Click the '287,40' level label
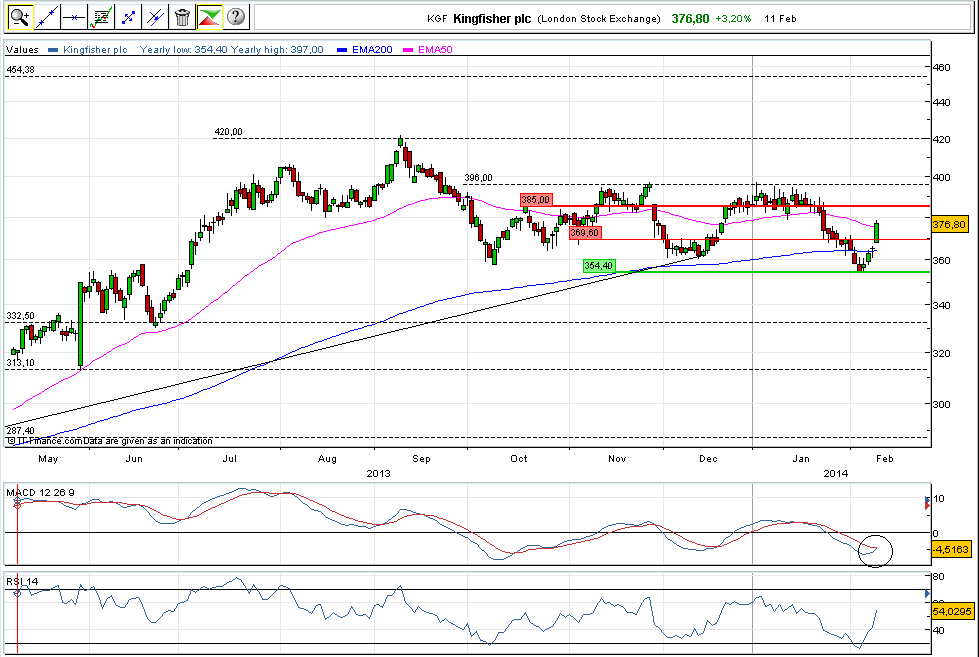The height and width of the screenshot is (657, 979). click(21, 430)
